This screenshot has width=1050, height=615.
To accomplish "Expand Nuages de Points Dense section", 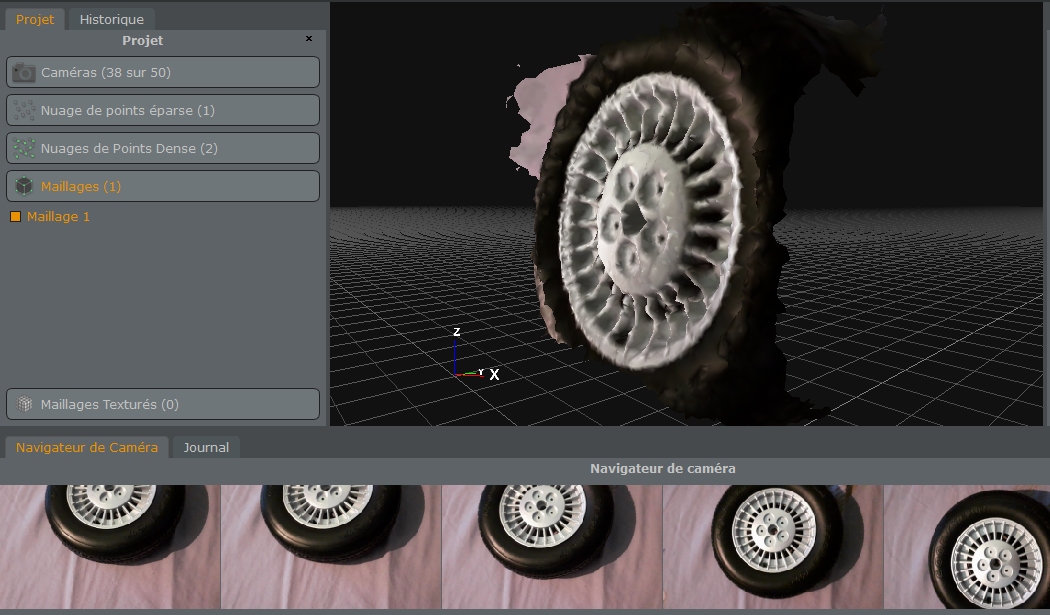I will point(163,149).
